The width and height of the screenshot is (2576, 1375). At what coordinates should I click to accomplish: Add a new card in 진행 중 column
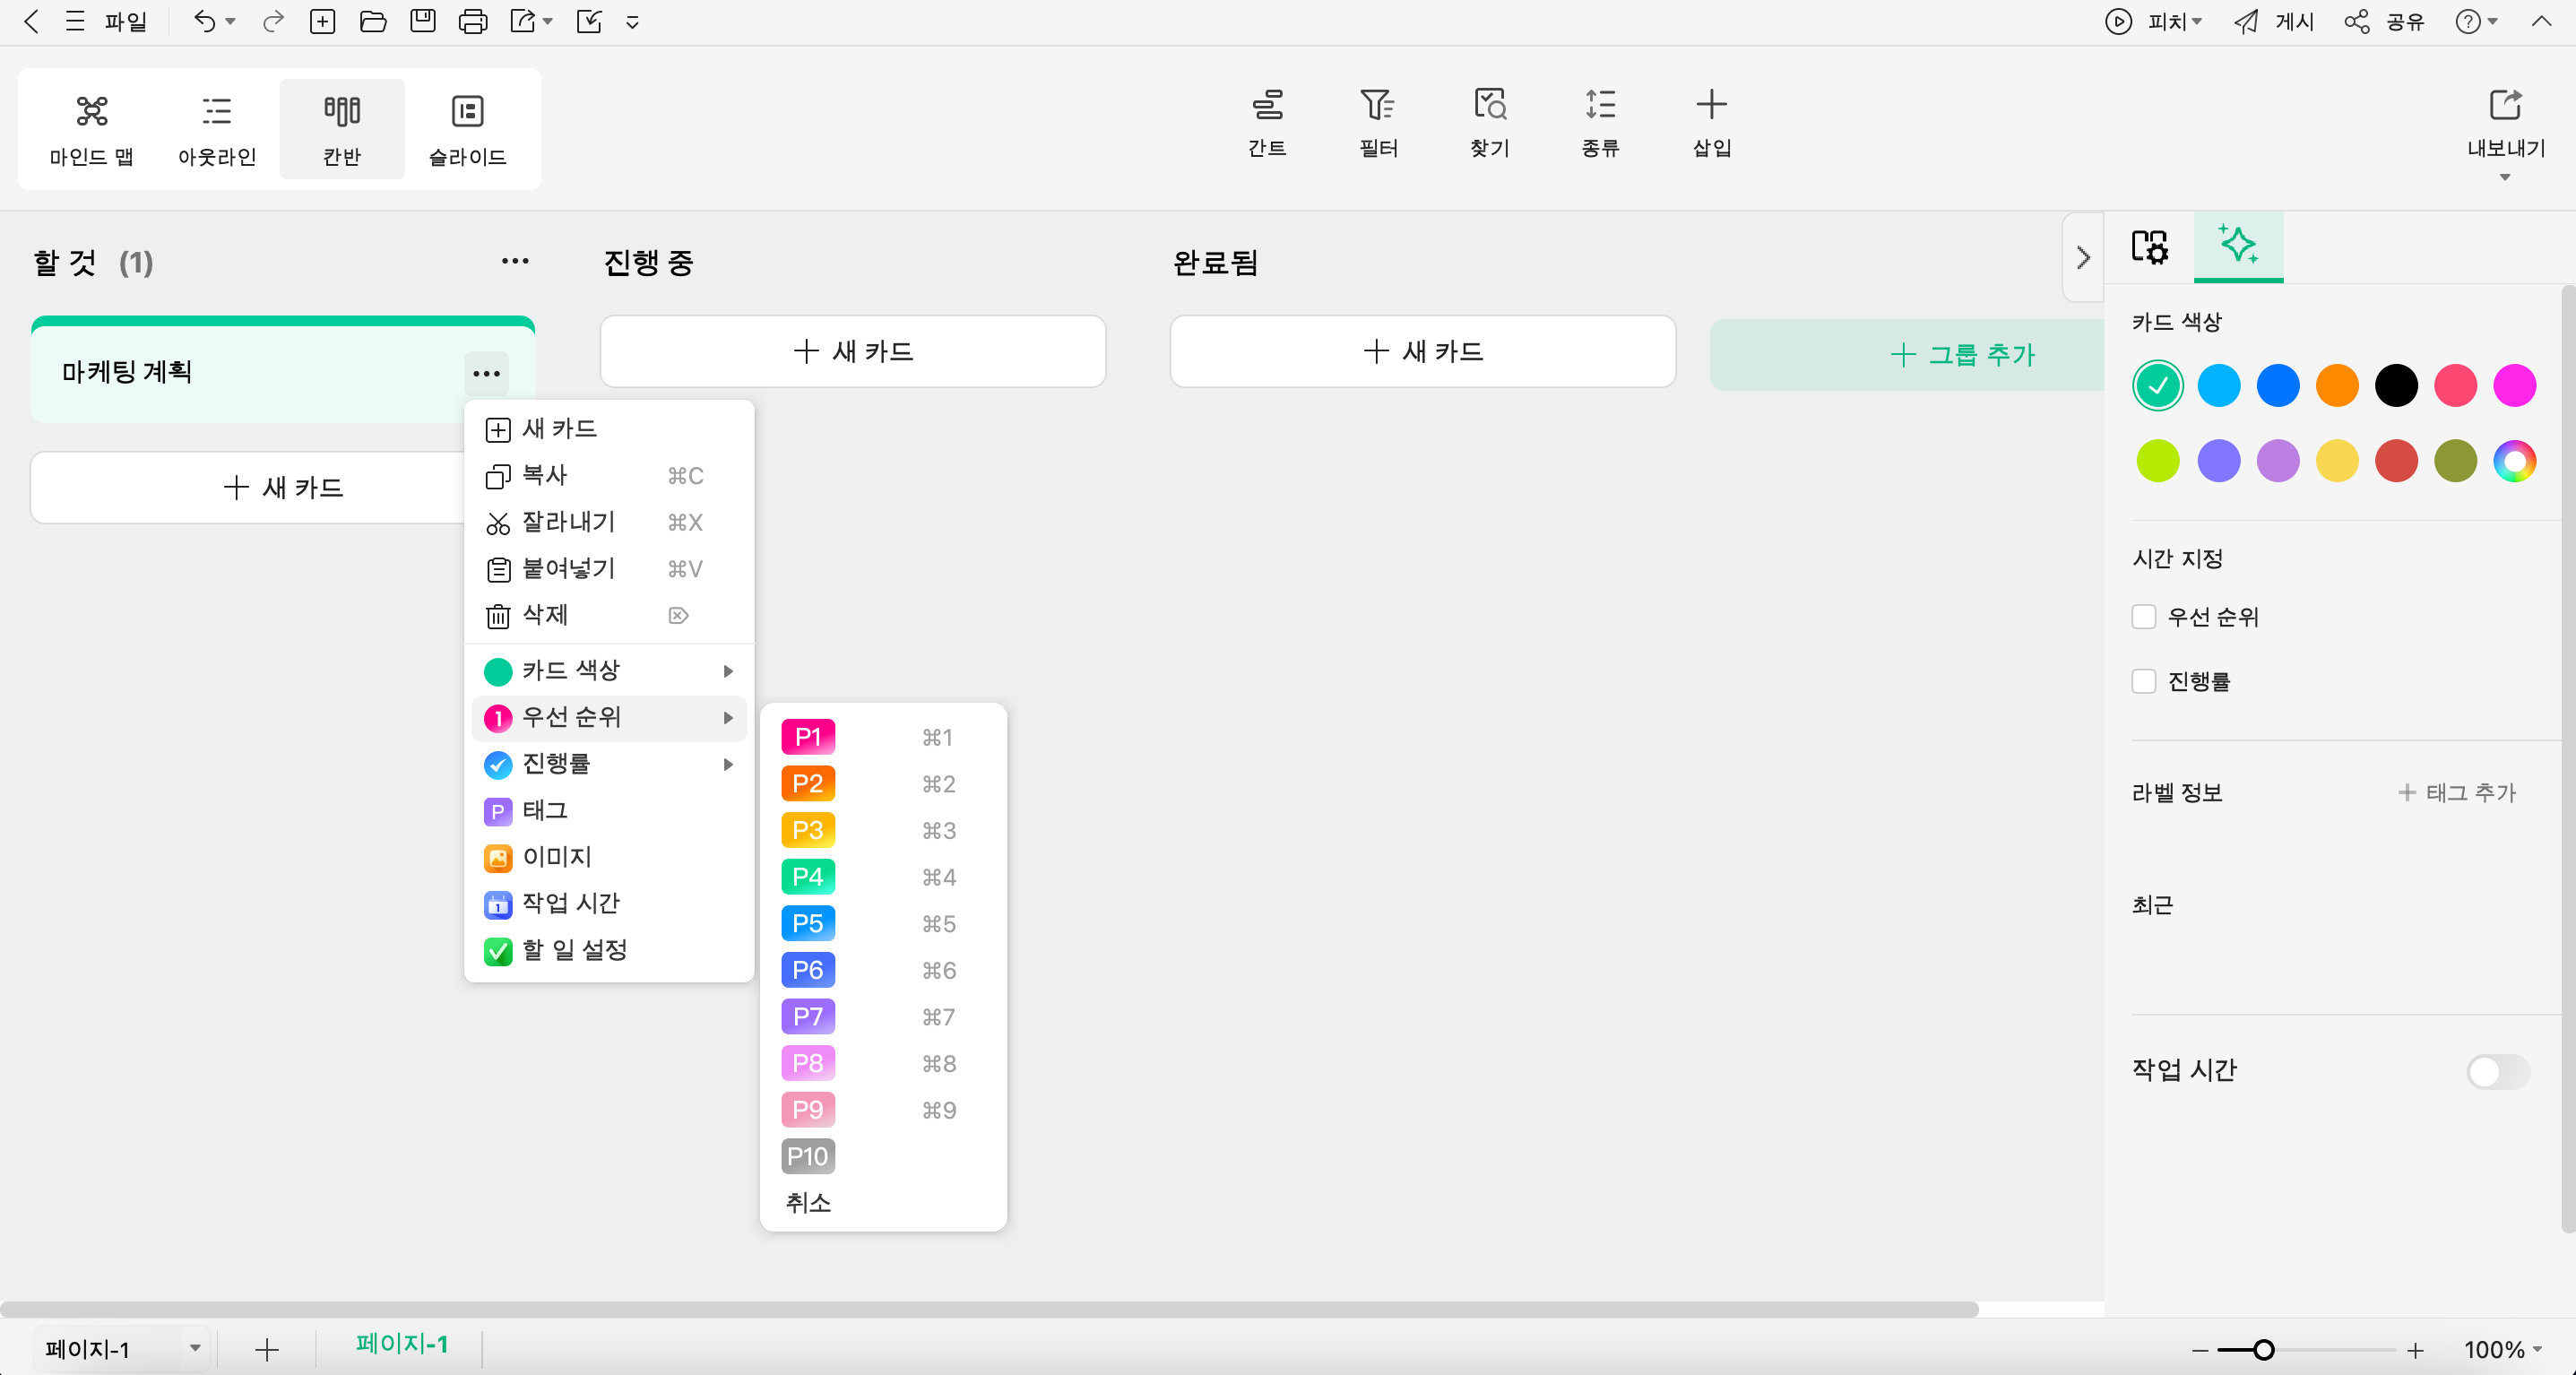[853, 352]
